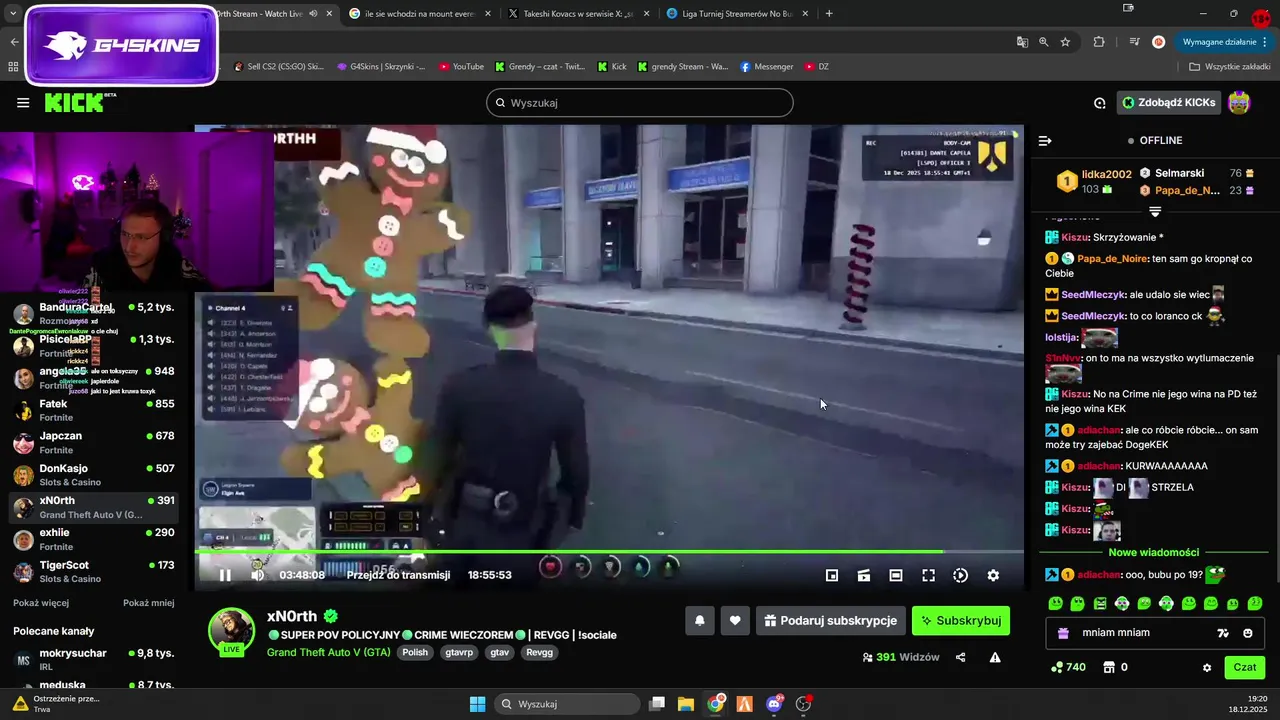The image size is (1280, 720).
Task: Switch to the Google mount everest tab
Action: tap(418, 14)
